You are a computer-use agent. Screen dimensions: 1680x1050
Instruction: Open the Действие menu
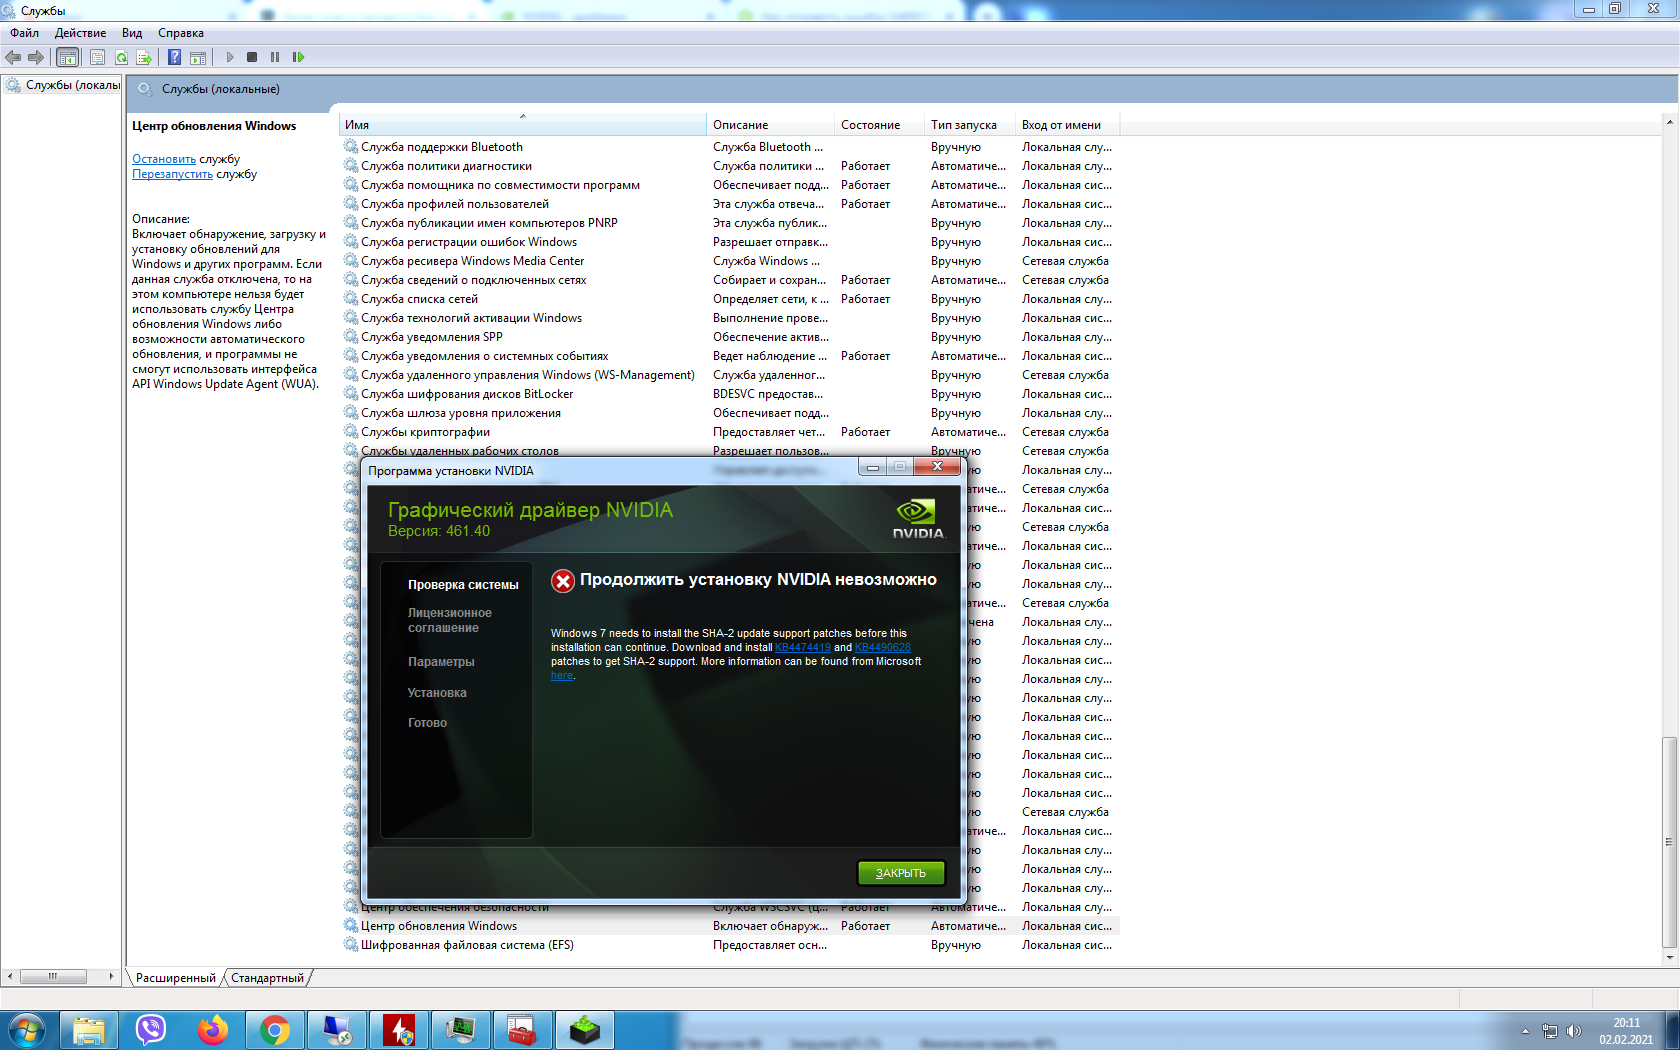click(x=80, y=33)
